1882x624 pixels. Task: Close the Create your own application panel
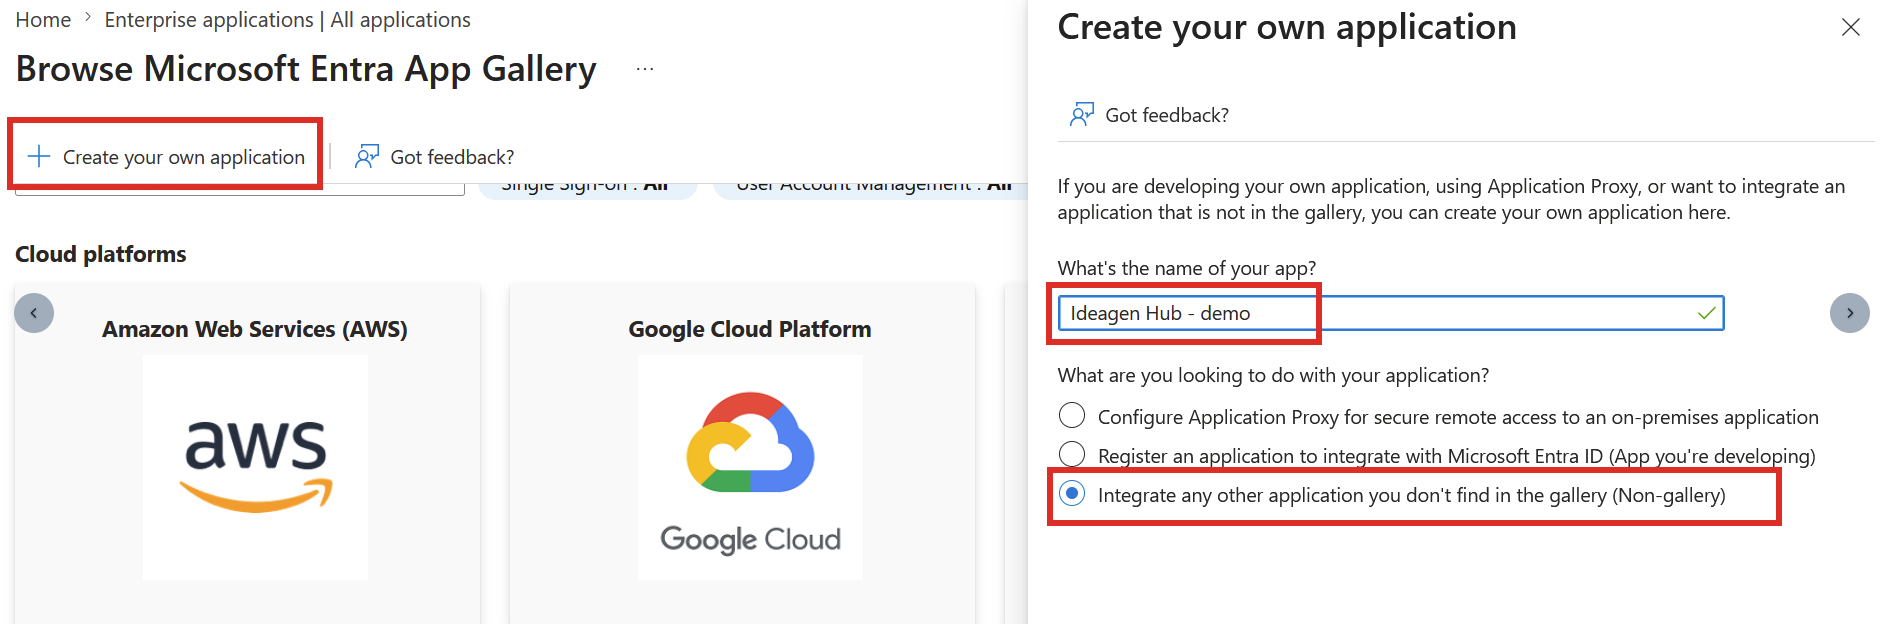tap(1850, 27)
